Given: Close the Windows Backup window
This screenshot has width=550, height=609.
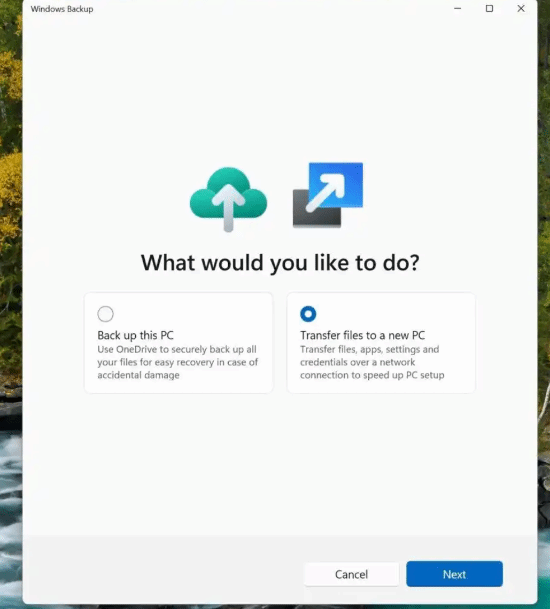Looking at the screenshot, I should click(x=521, y=9).
